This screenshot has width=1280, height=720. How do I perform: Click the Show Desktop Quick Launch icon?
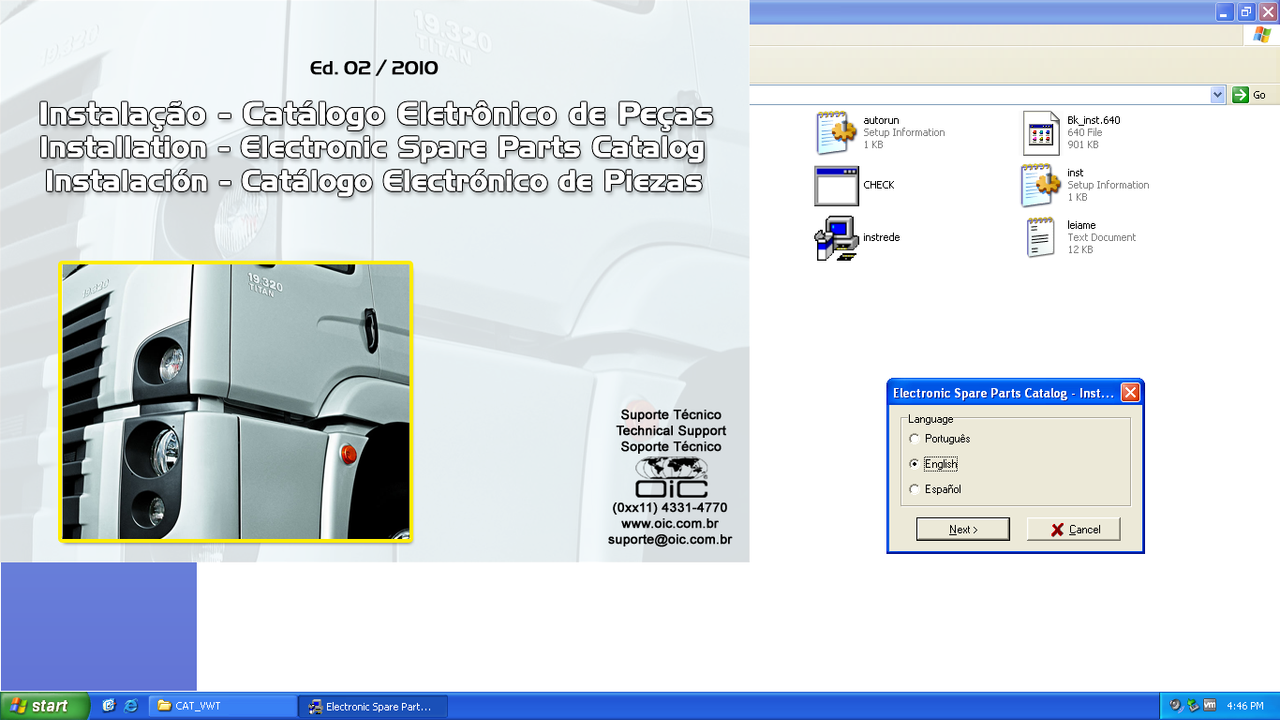109,706
